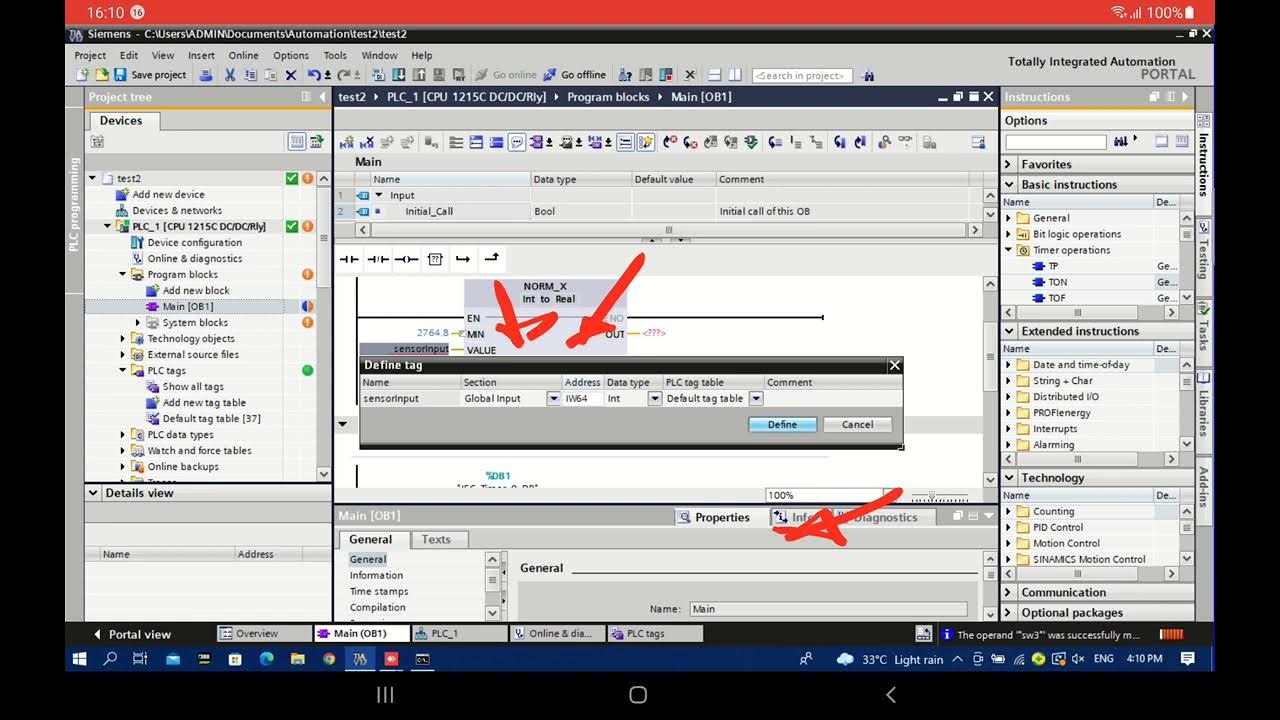The width and height of the screenshot is (1280, 720).
Task: Open PLC tag table dropdown in Define tag
Action: pos(756,398)
